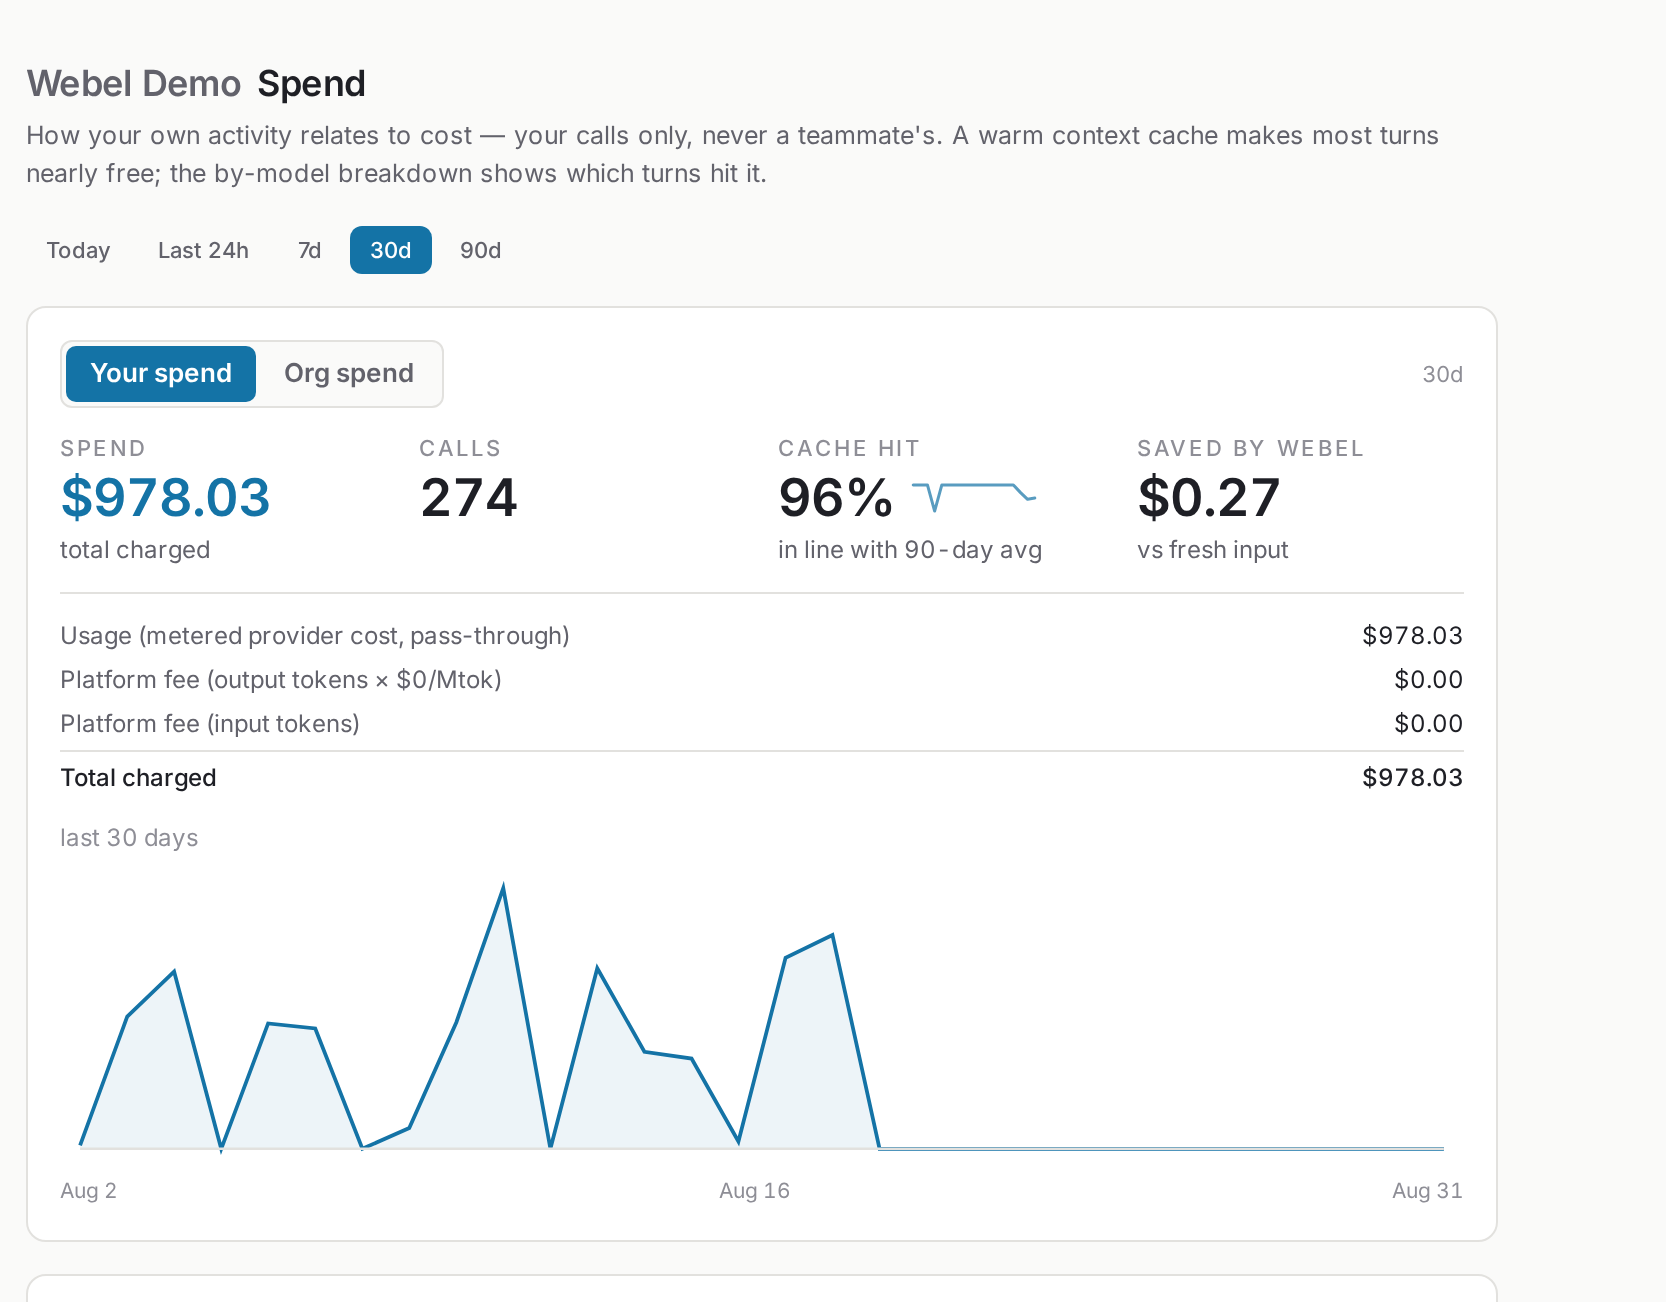1666x1302 pixels.
Task: Choose the 7d time range
Action: pos(309,250)
